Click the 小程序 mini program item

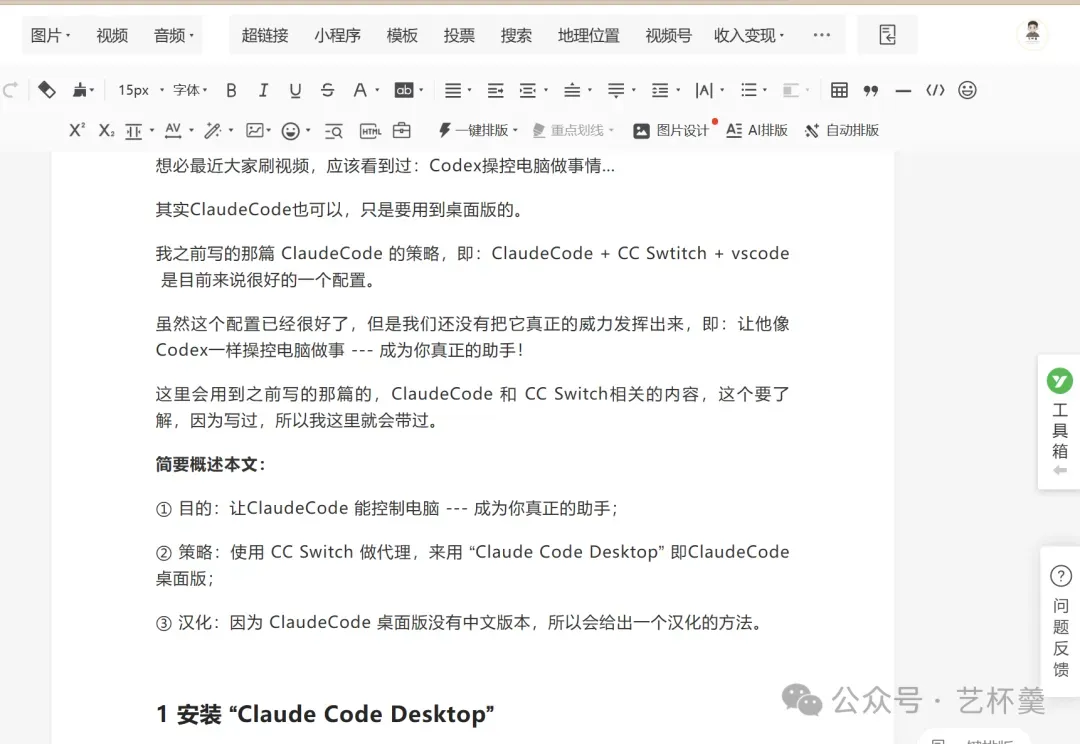pyautogui.click(x=338, y=35)
